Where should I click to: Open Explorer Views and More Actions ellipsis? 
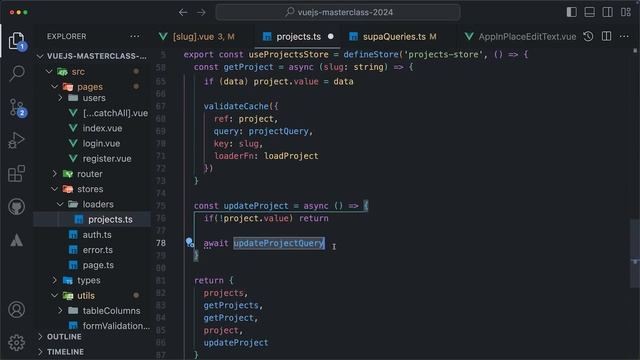(135, 36)
